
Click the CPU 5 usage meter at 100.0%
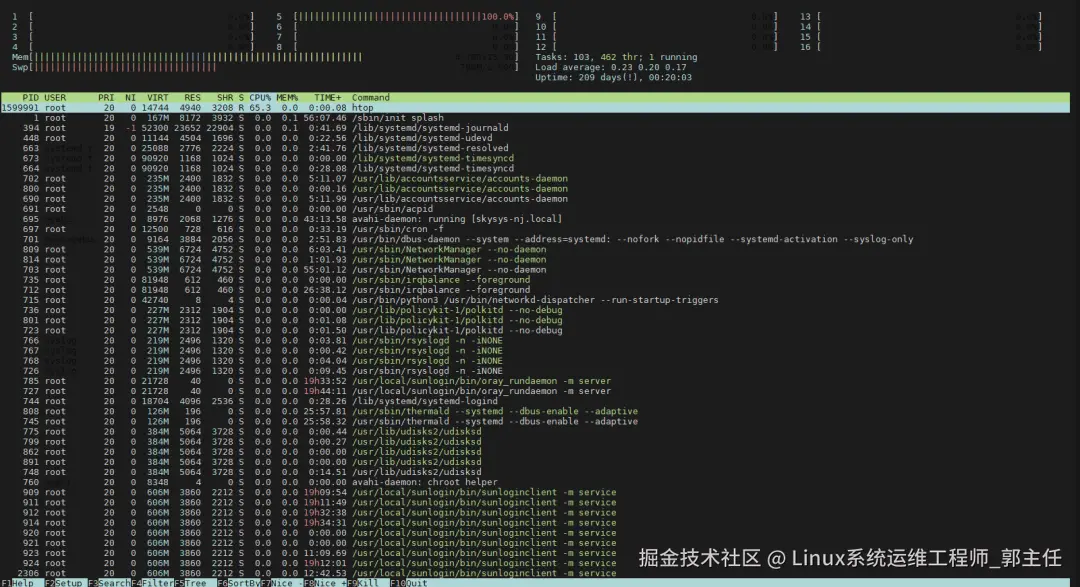point(397,17)
